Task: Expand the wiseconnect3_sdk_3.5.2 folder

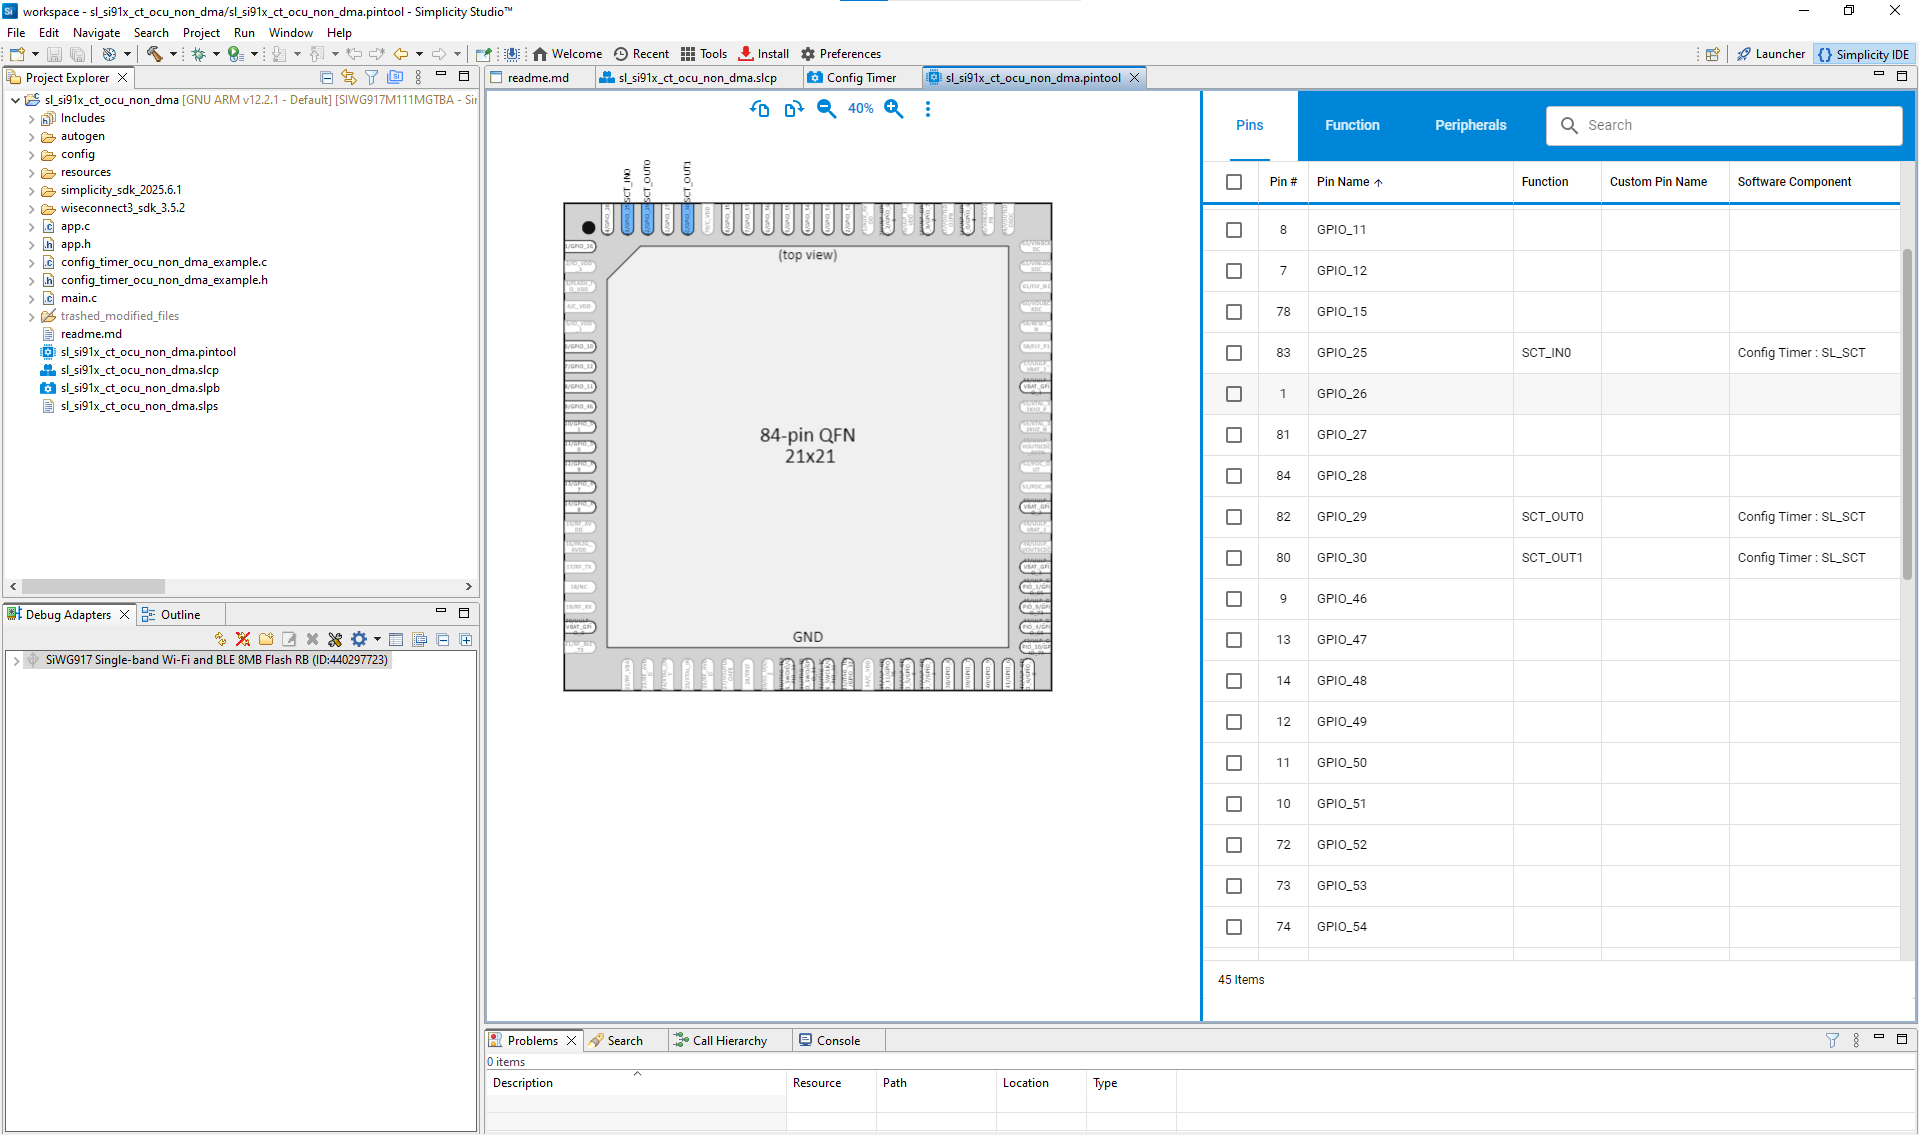Action: 31,208
